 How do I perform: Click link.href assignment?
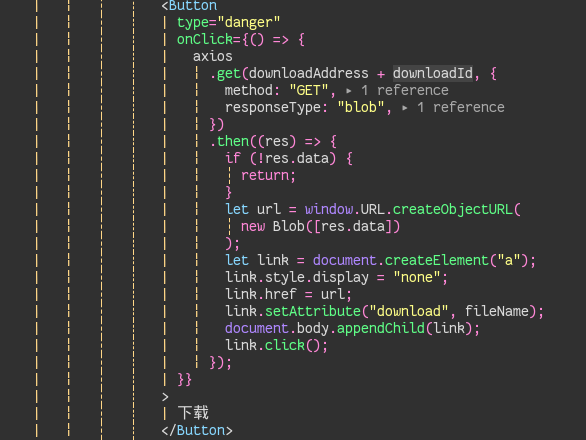pyautogui.click(x=289, y=294)
